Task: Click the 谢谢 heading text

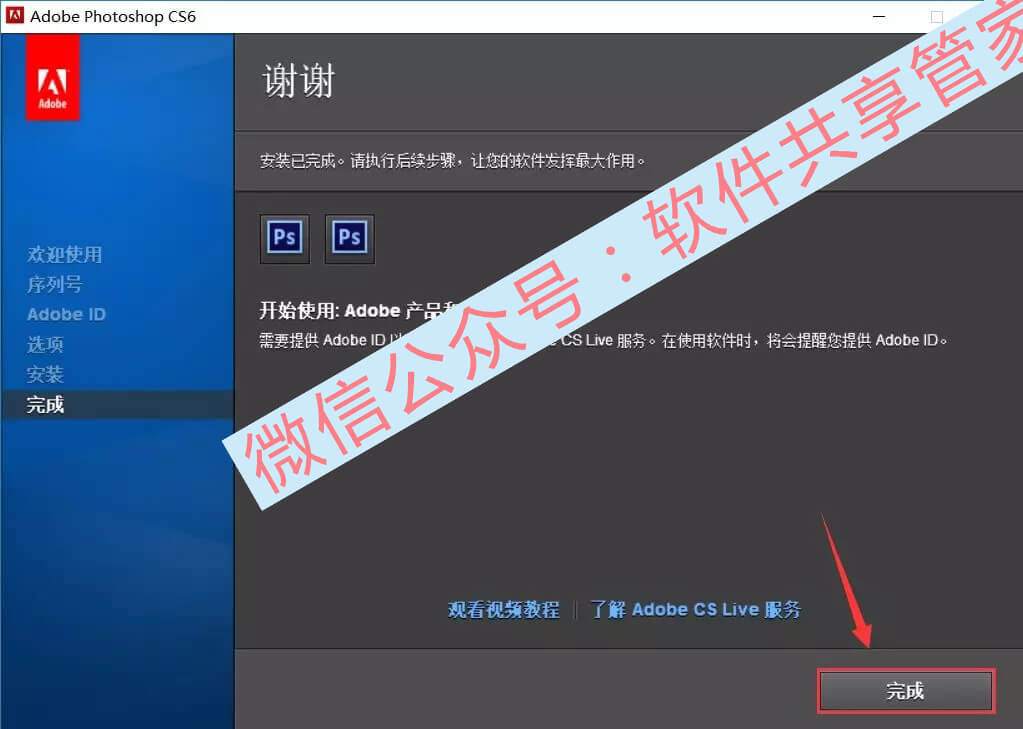Action: click(x=299, y=81)
